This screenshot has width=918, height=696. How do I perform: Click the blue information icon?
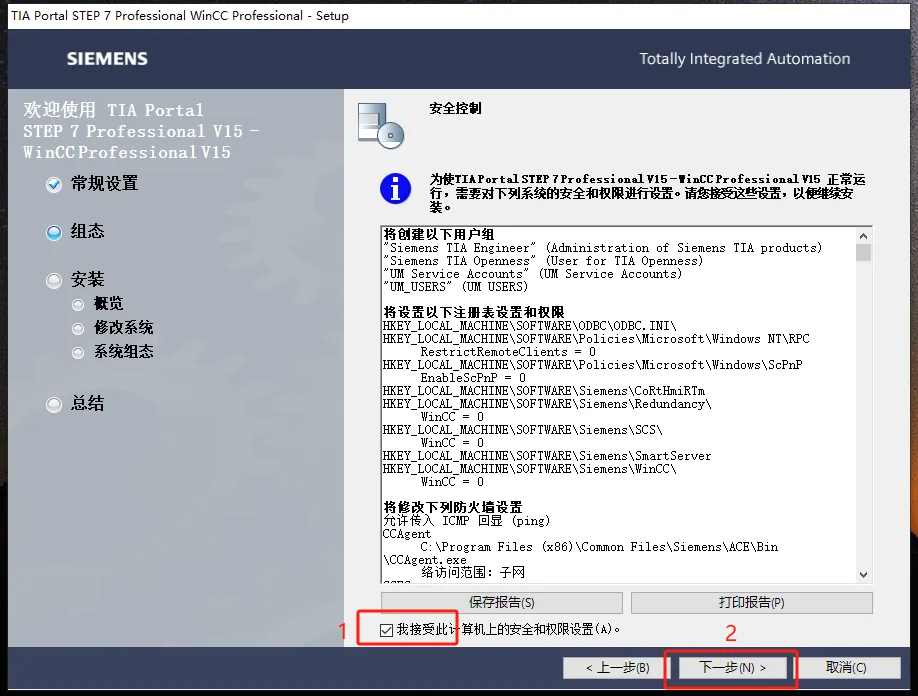pos(395,189)
